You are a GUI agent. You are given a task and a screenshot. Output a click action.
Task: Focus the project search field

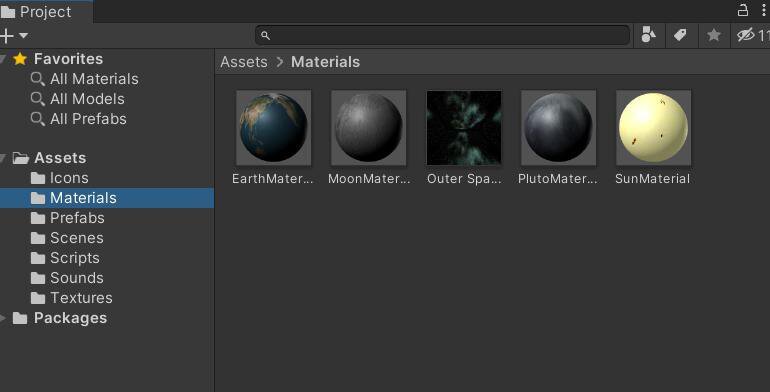[442, 35]
